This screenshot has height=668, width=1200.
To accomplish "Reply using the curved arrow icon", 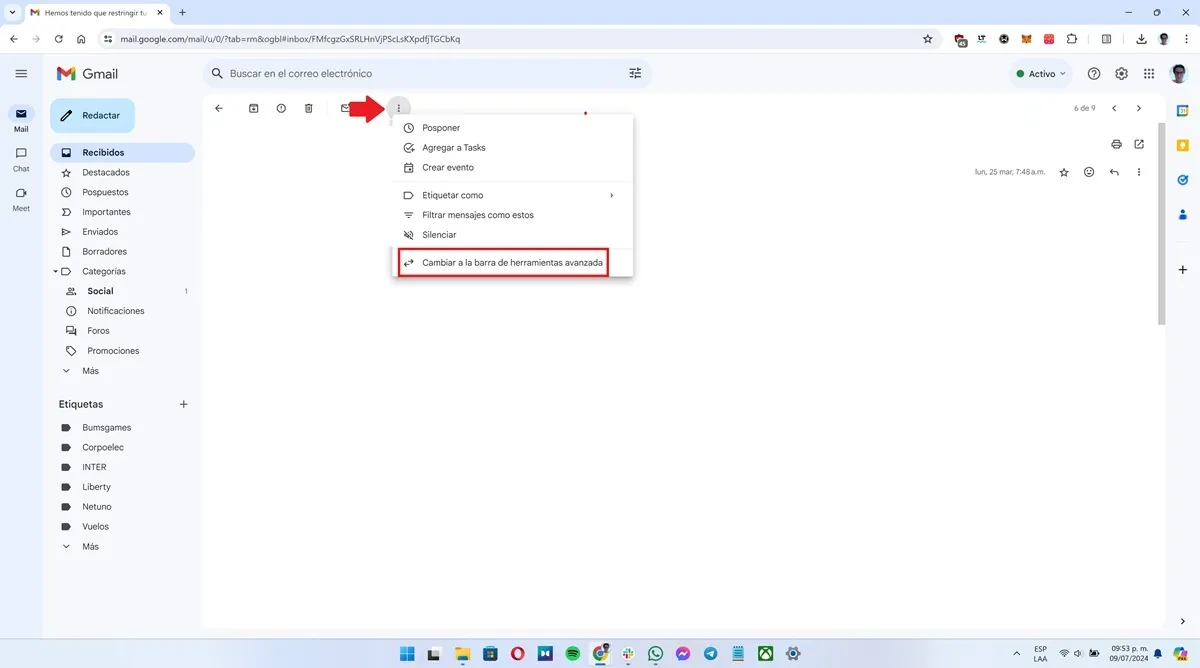I will 1113,171.
